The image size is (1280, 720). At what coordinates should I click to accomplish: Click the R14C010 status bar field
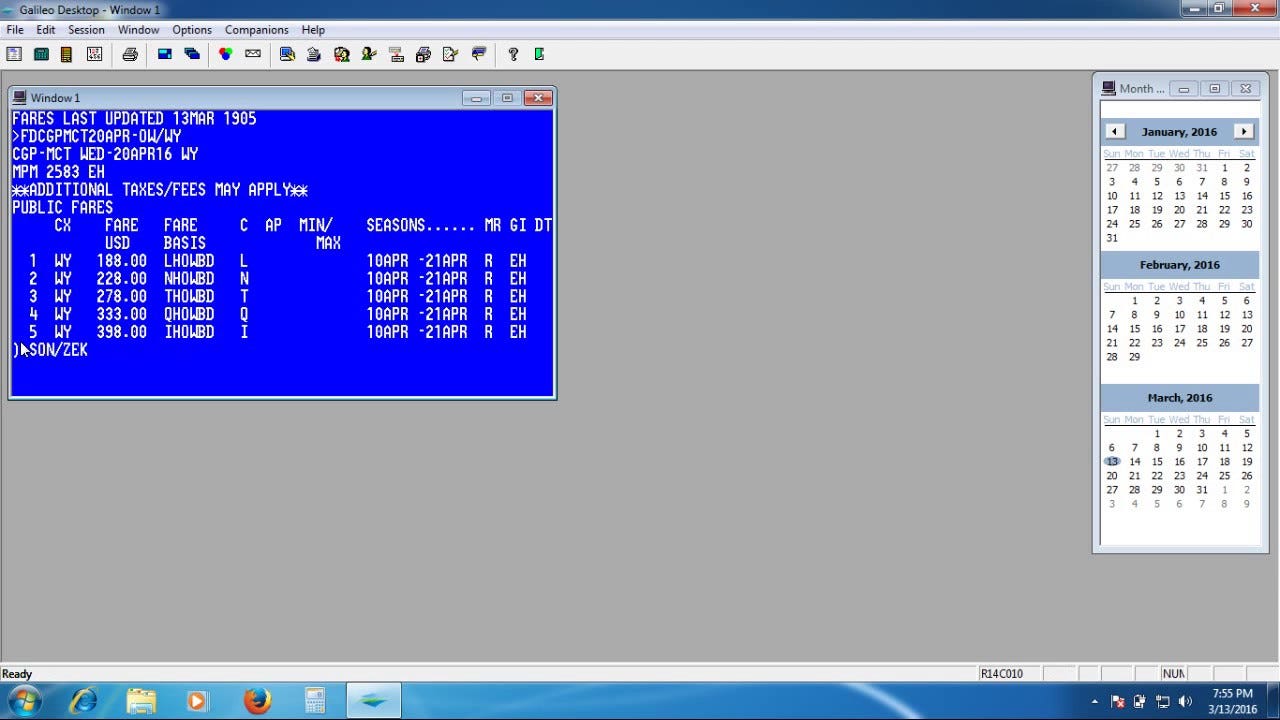(x=1009, y=674)
